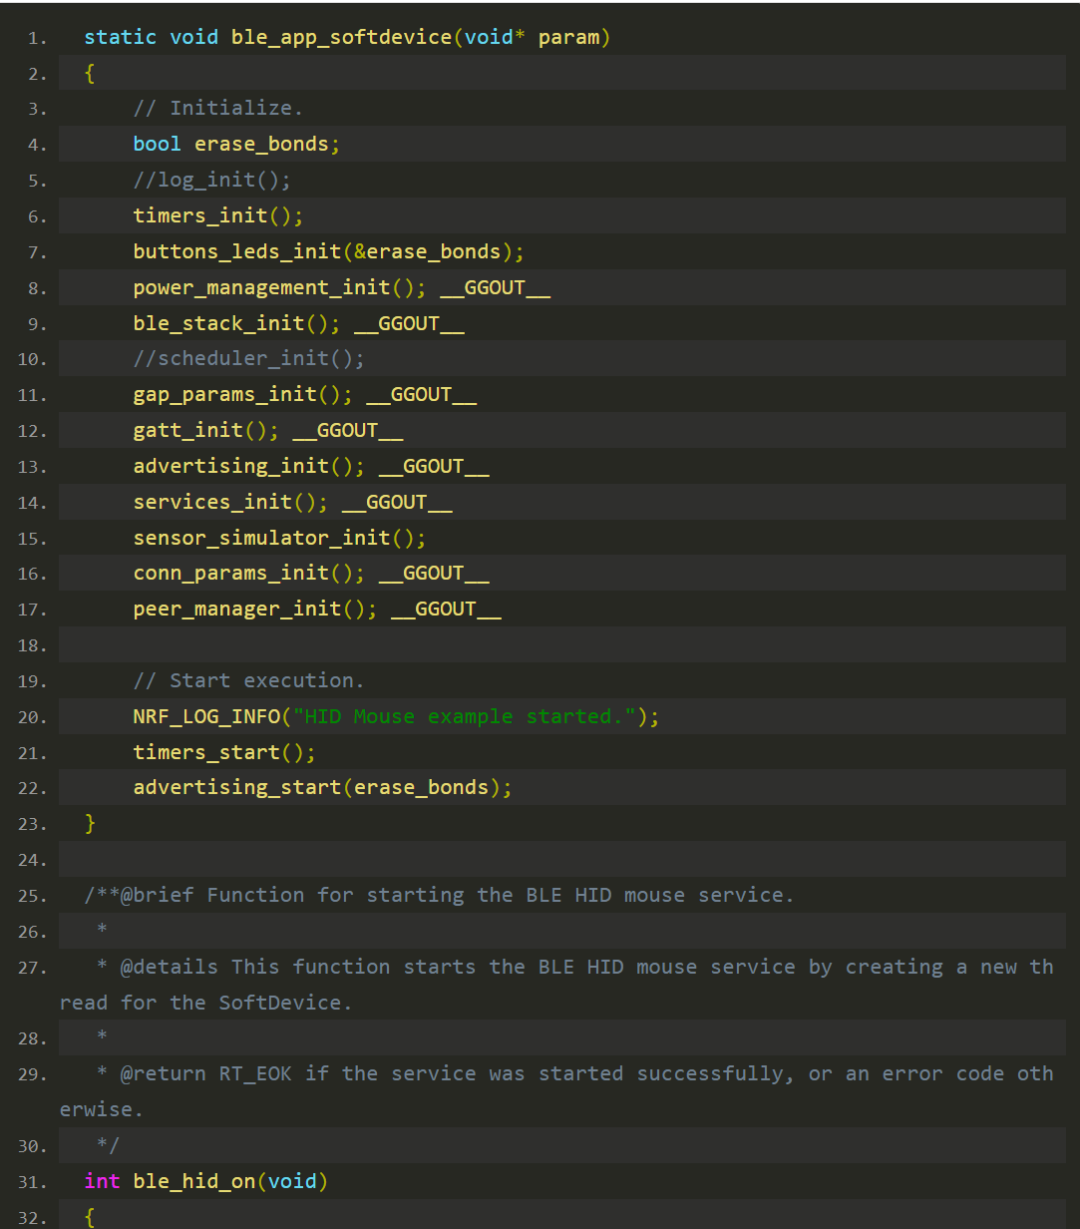Click power_management_init(); call
This screenshot has height=1229, width=1080.
click(280, 287)
